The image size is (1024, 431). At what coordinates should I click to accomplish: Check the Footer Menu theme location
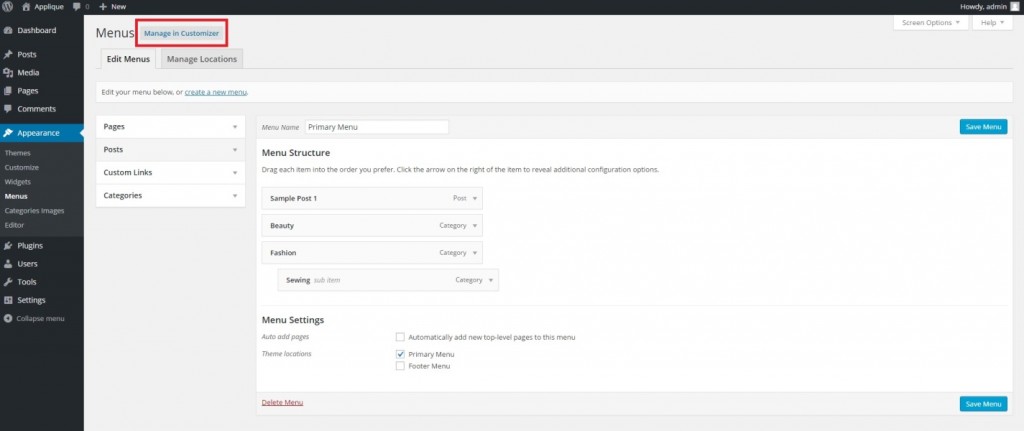click(x=400, y=366)
